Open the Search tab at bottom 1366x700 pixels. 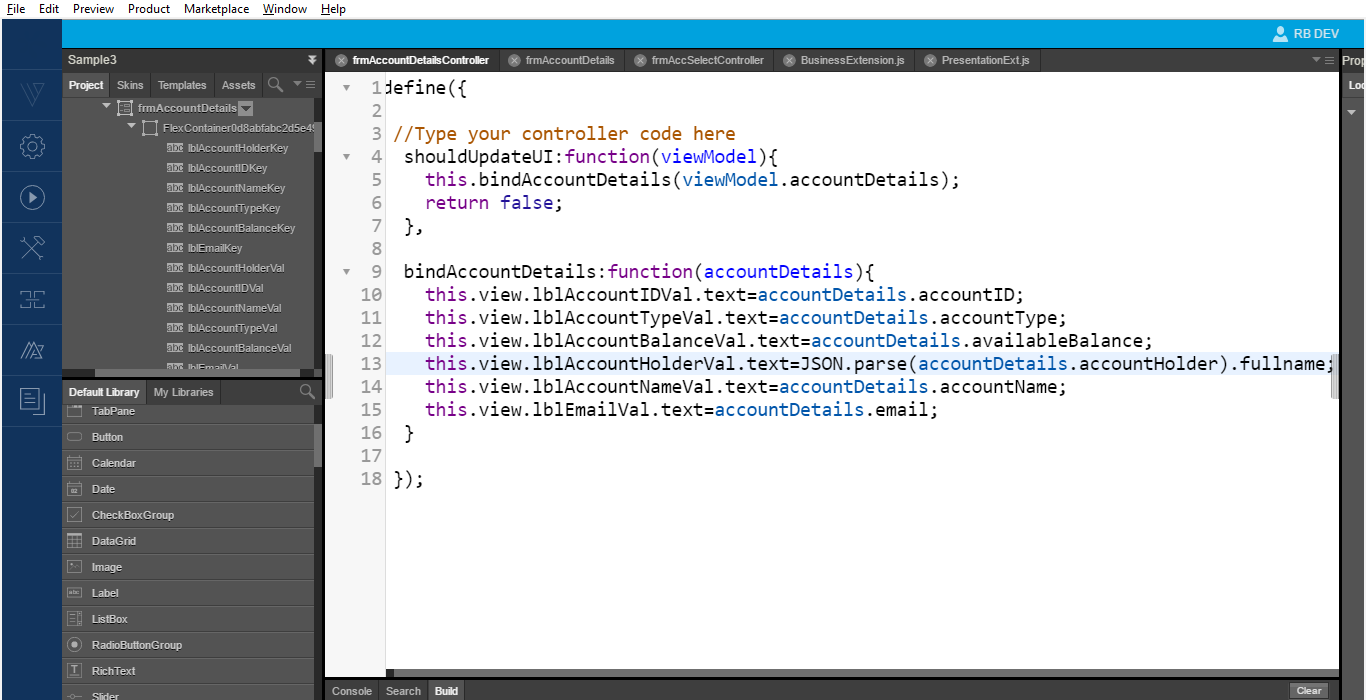pos(403,691)
